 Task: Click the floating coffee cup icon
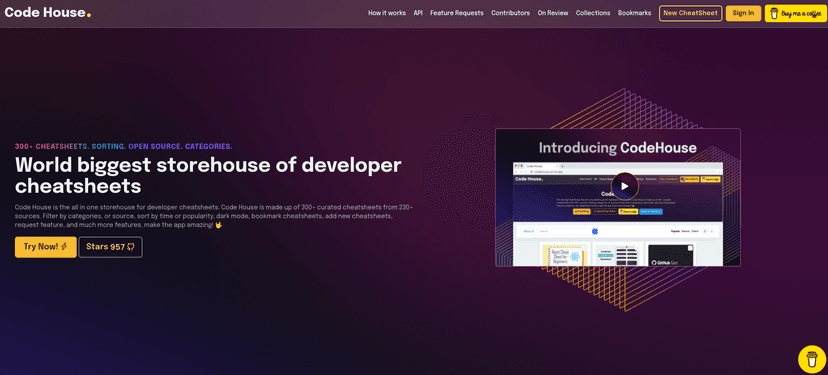812,359
